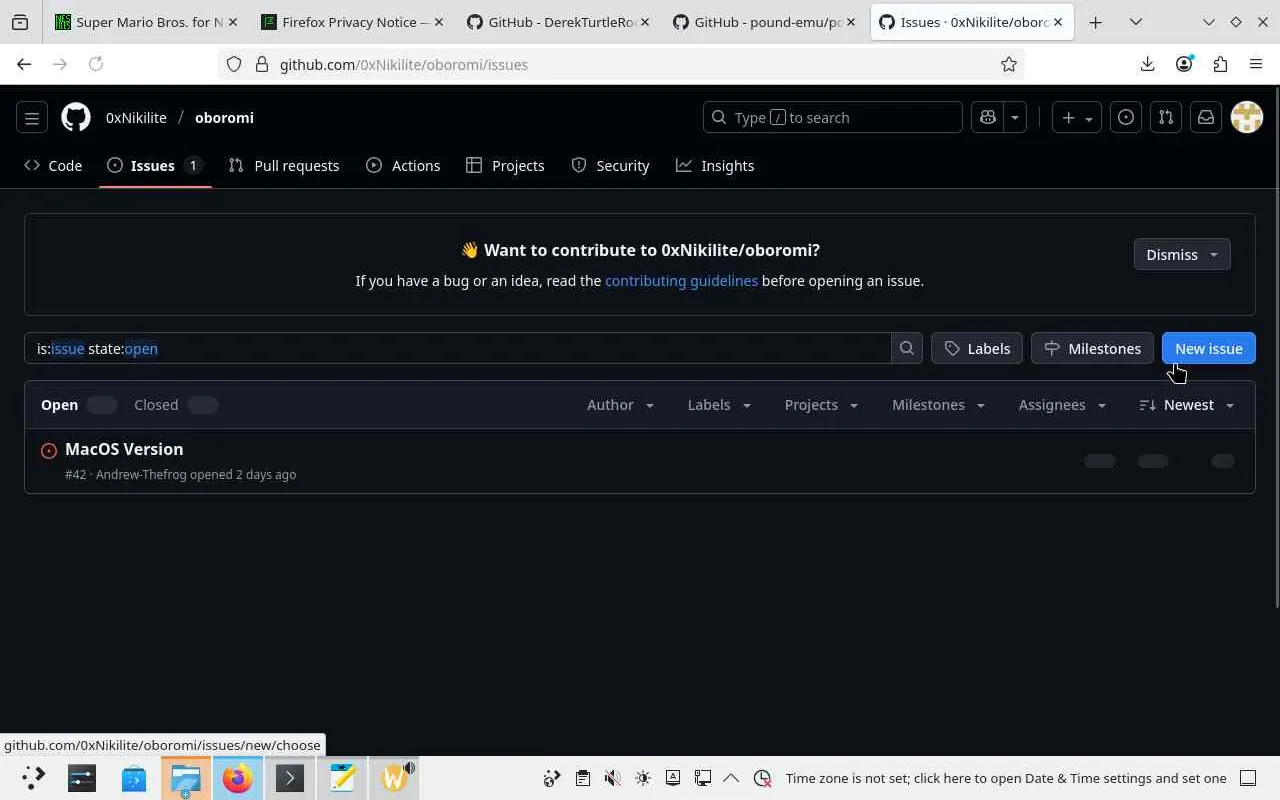Open the Insights tab
The height and width of the screenshot is (800, 1280).
[715, 166]
